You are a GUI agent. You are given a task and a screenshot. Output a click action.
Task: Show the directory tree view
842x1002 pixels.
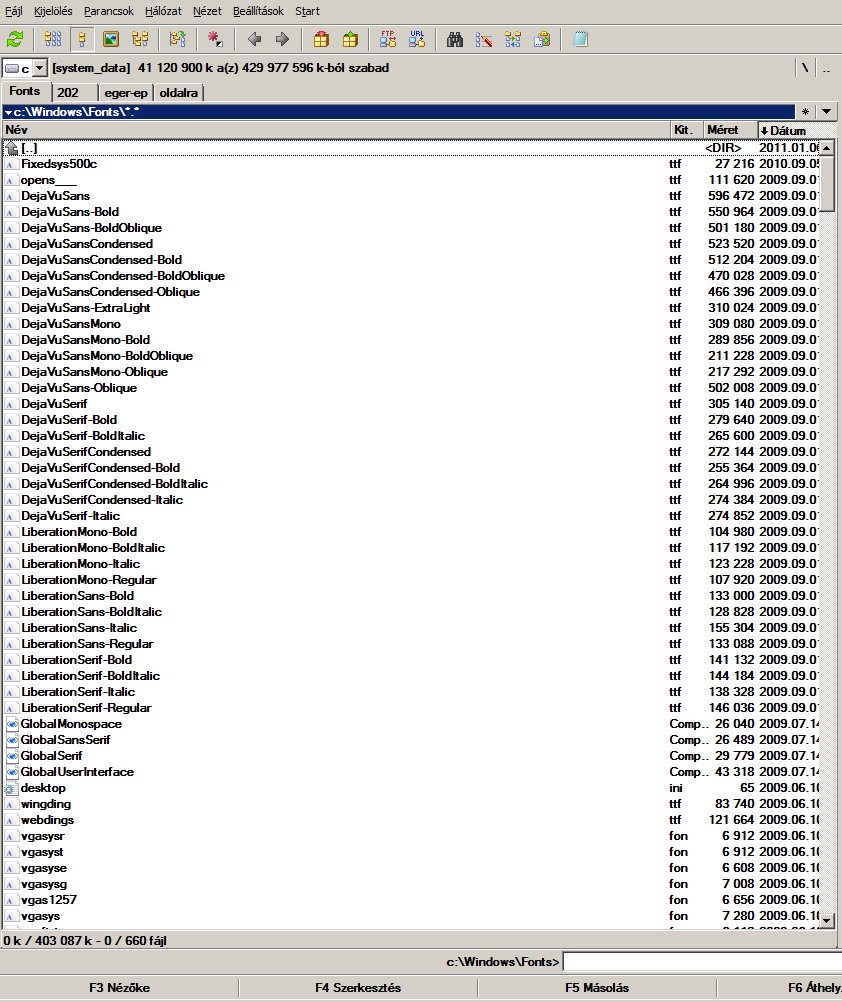click(x=141, y=40)
